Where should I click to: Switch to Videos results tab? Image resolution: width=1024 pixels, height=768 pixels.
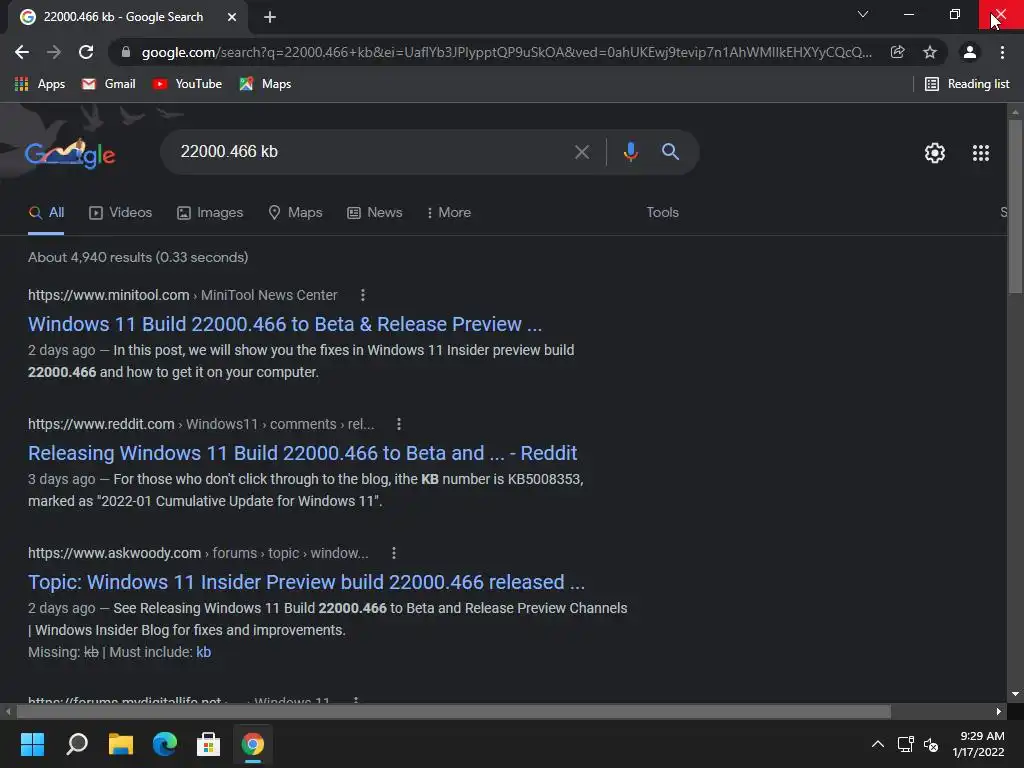point(120,212)
